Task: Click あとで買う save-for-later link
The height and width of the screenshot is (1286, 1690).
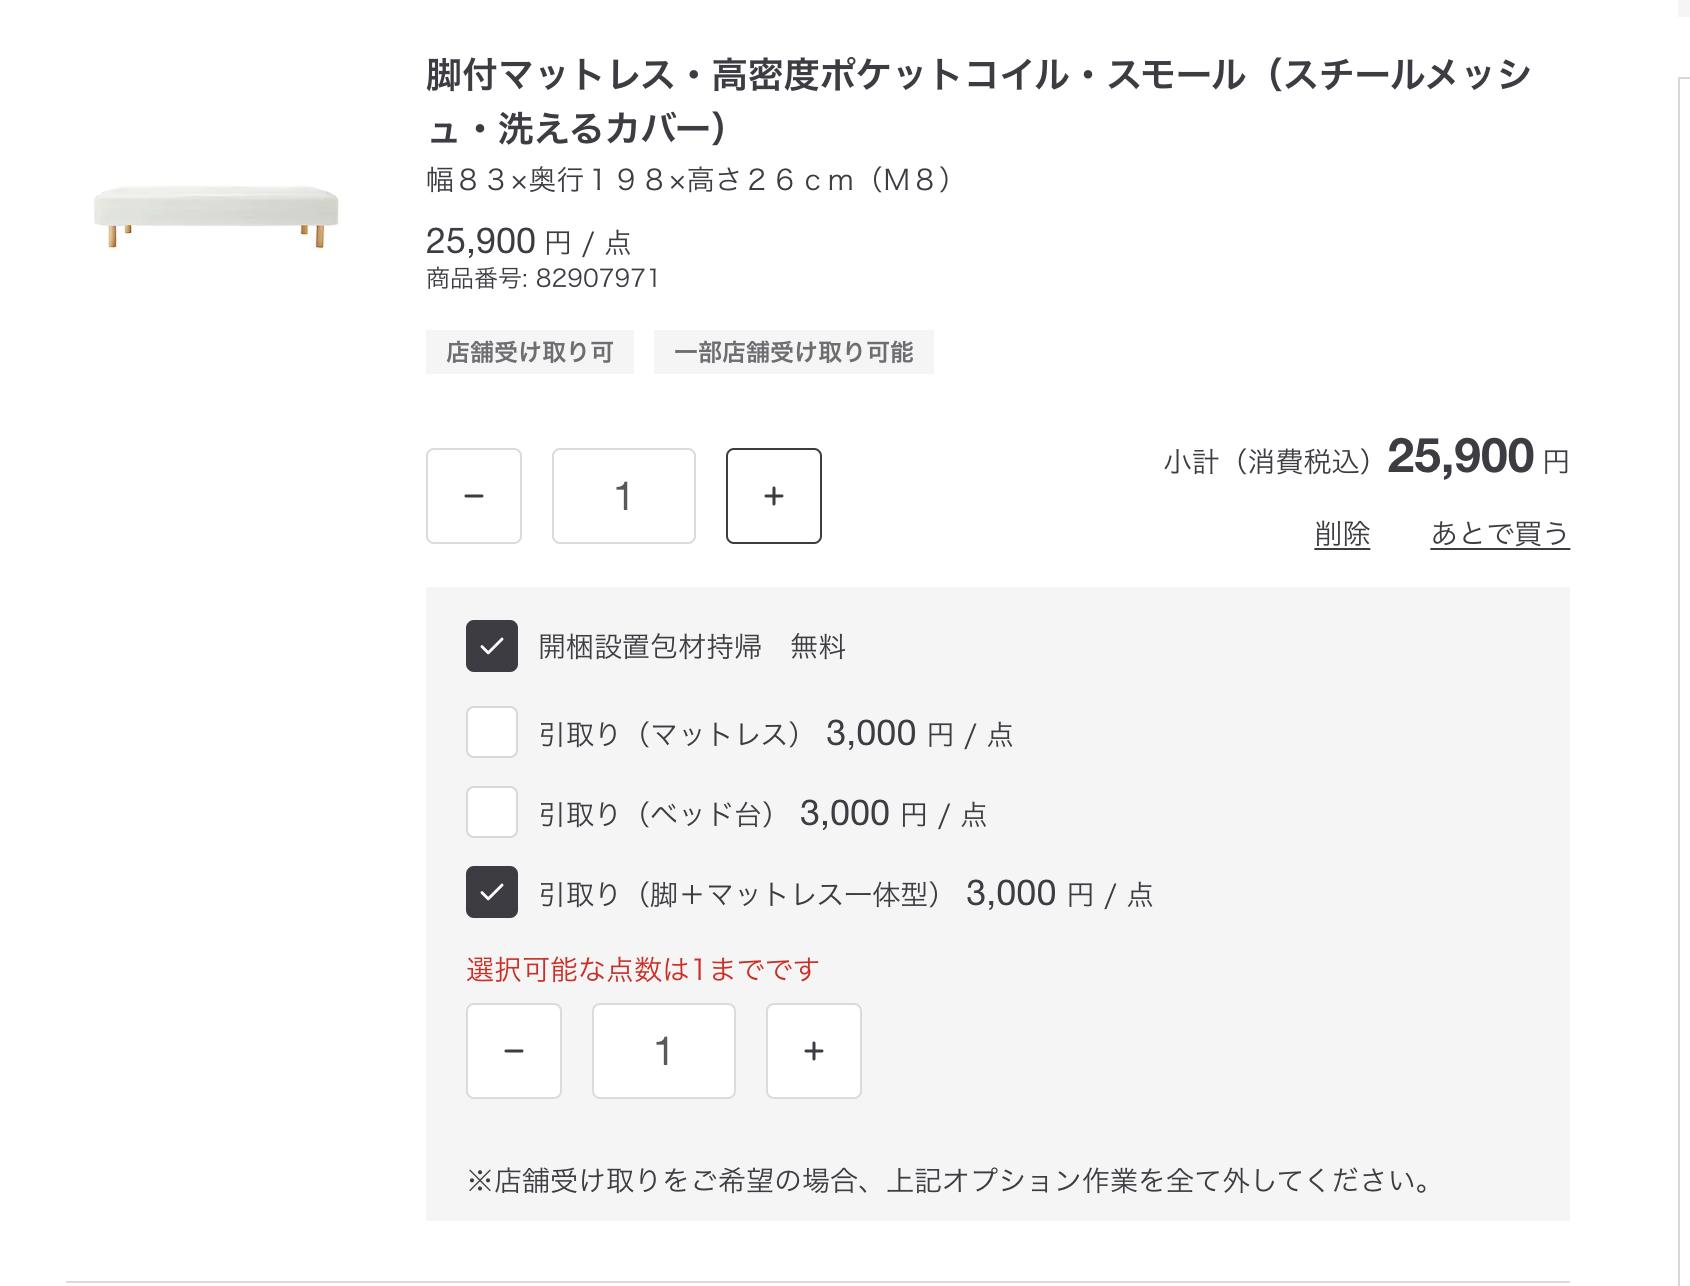Action: pyautogui.click(x=1499, y=534)
